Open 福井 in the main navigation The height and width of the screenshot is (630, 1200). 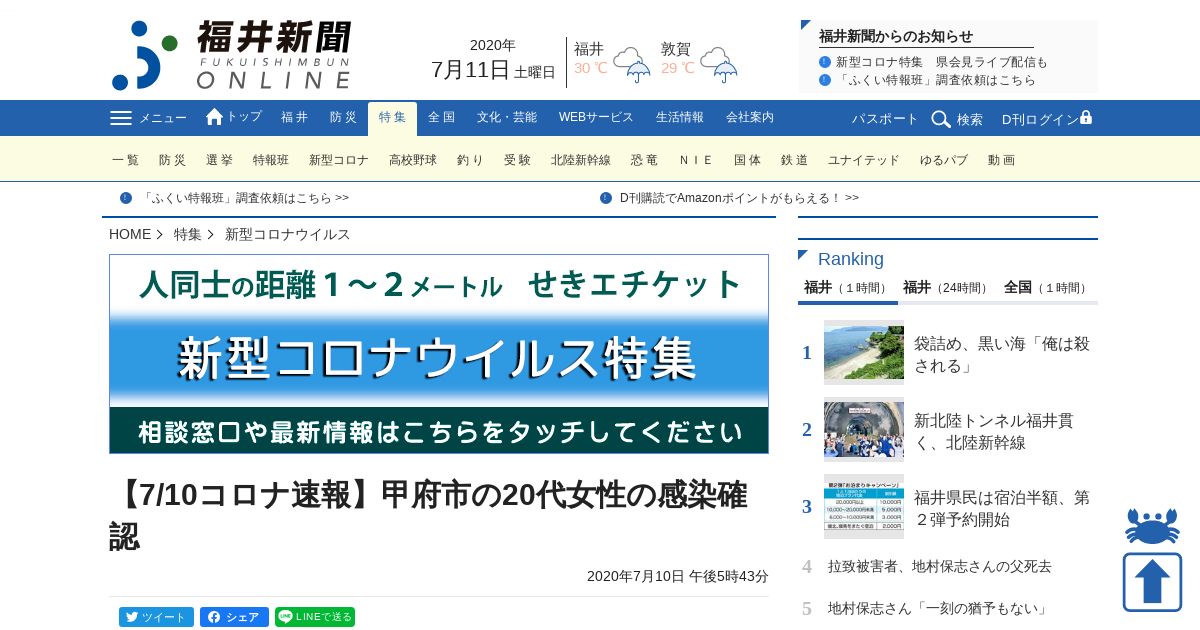(x=295, y=118)
